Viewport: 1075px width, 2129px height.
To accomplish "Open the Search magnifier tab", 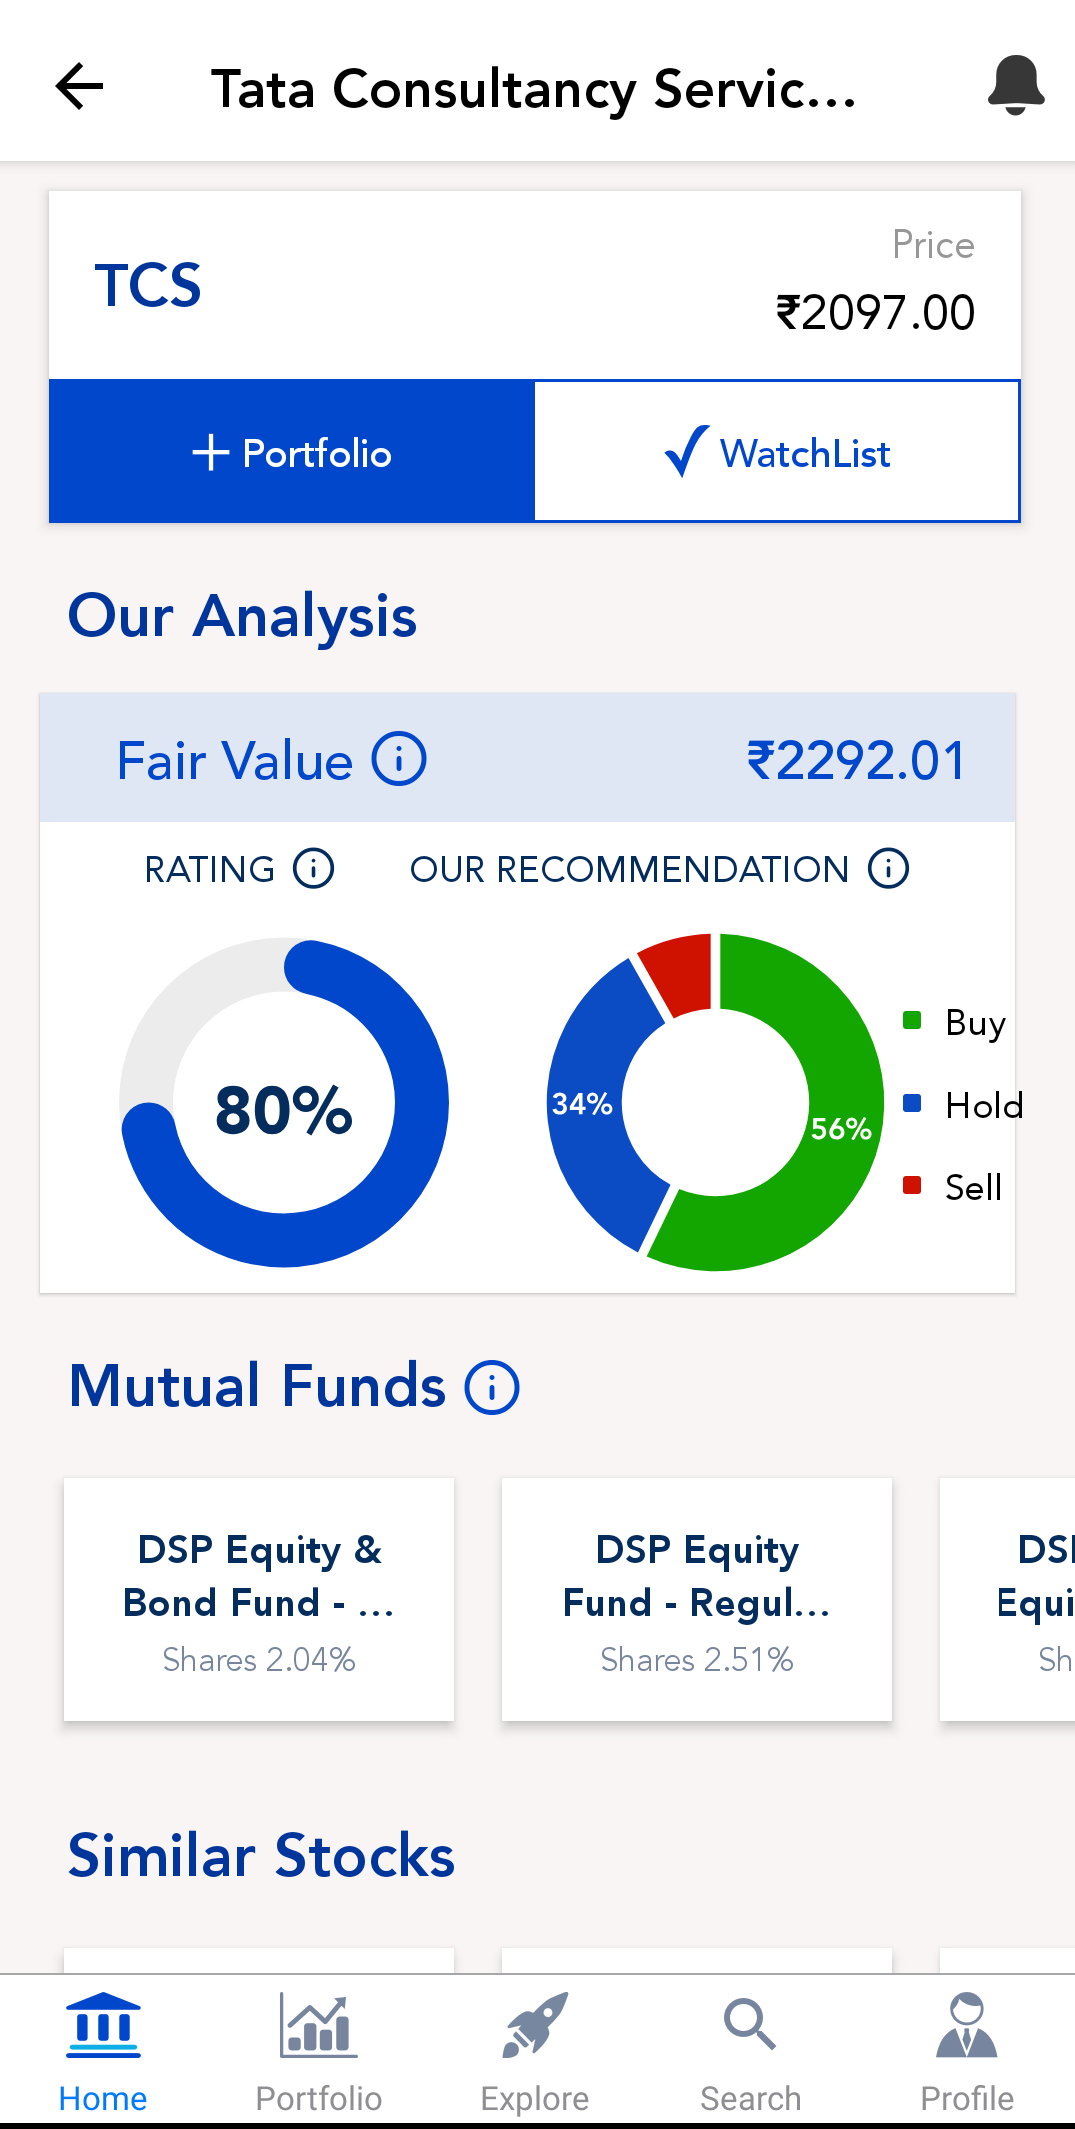I will click(x=750, y=2050).
